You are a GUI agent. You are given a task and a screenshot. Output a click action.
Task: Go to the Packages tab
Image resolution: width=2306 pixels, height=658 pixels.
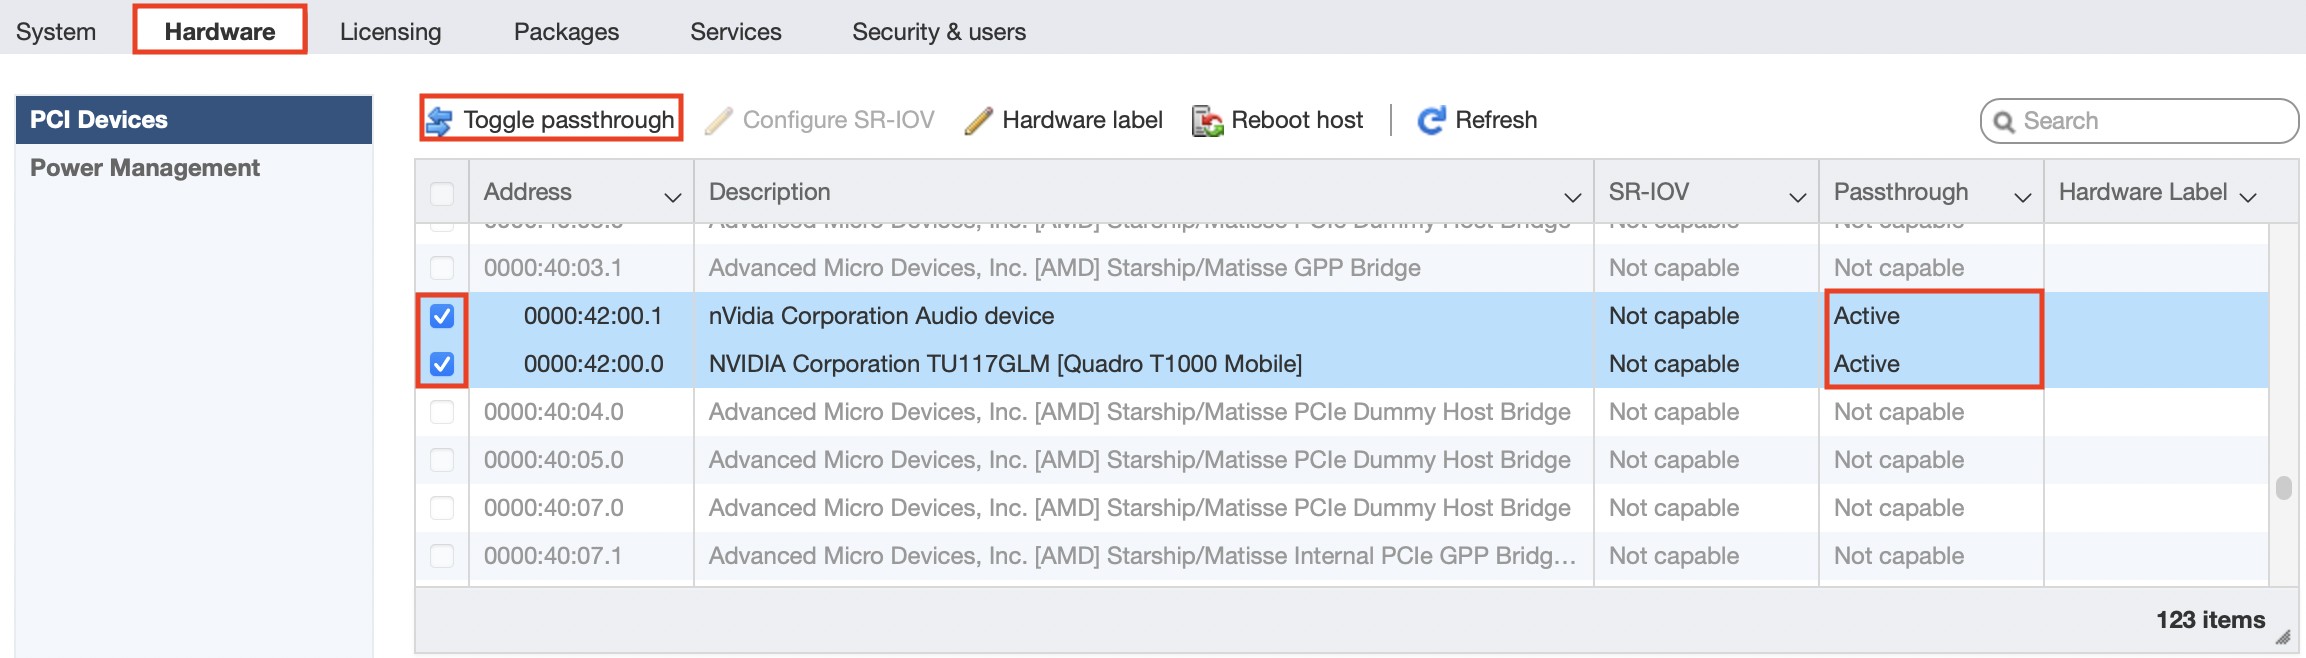point(566,32)
